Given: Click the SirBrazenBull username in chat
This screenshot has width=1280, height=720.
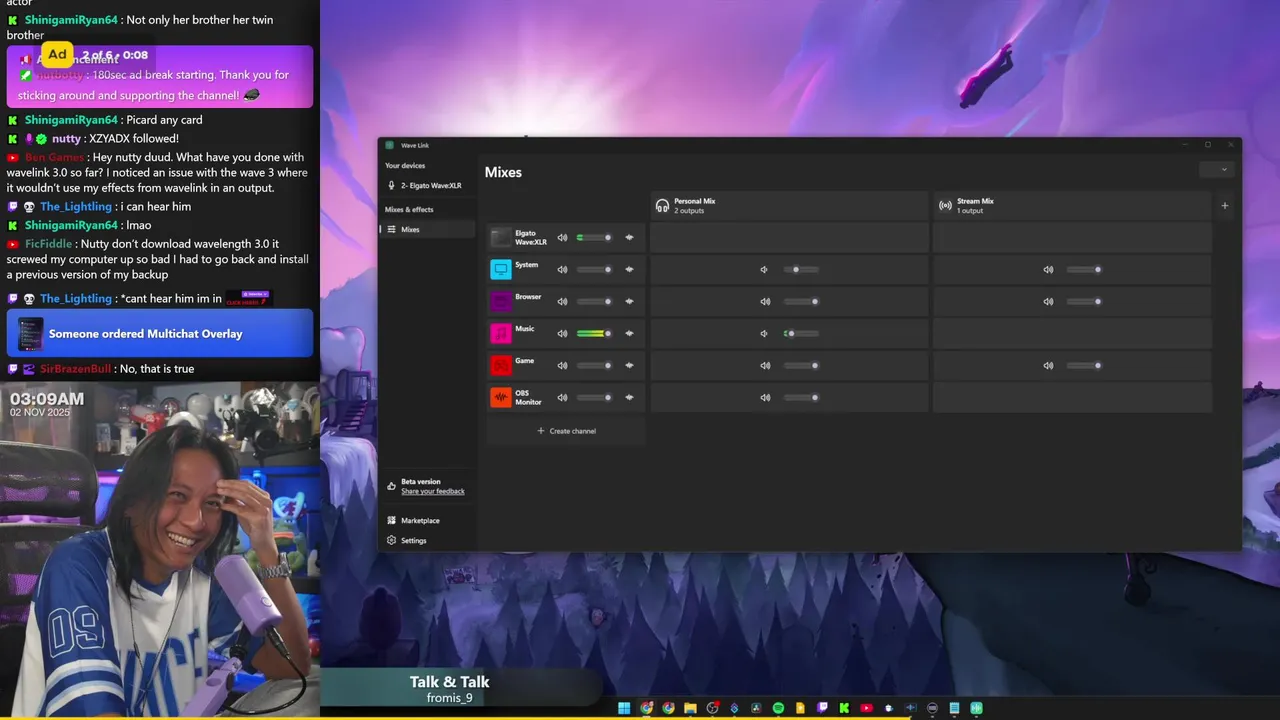Looking at the screenshot, I should click(x=76, y=369).
